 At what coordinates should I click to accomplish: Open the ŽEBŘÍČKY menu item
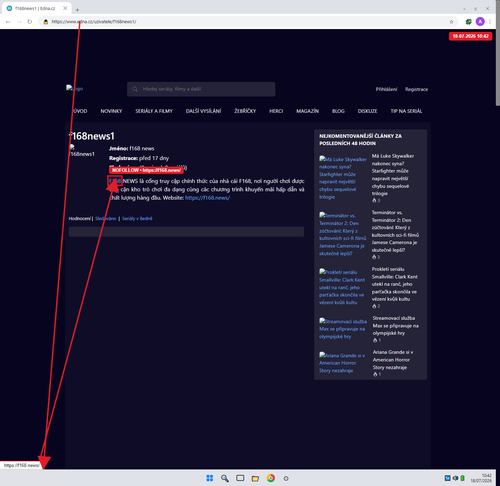(x=245, y=111)
